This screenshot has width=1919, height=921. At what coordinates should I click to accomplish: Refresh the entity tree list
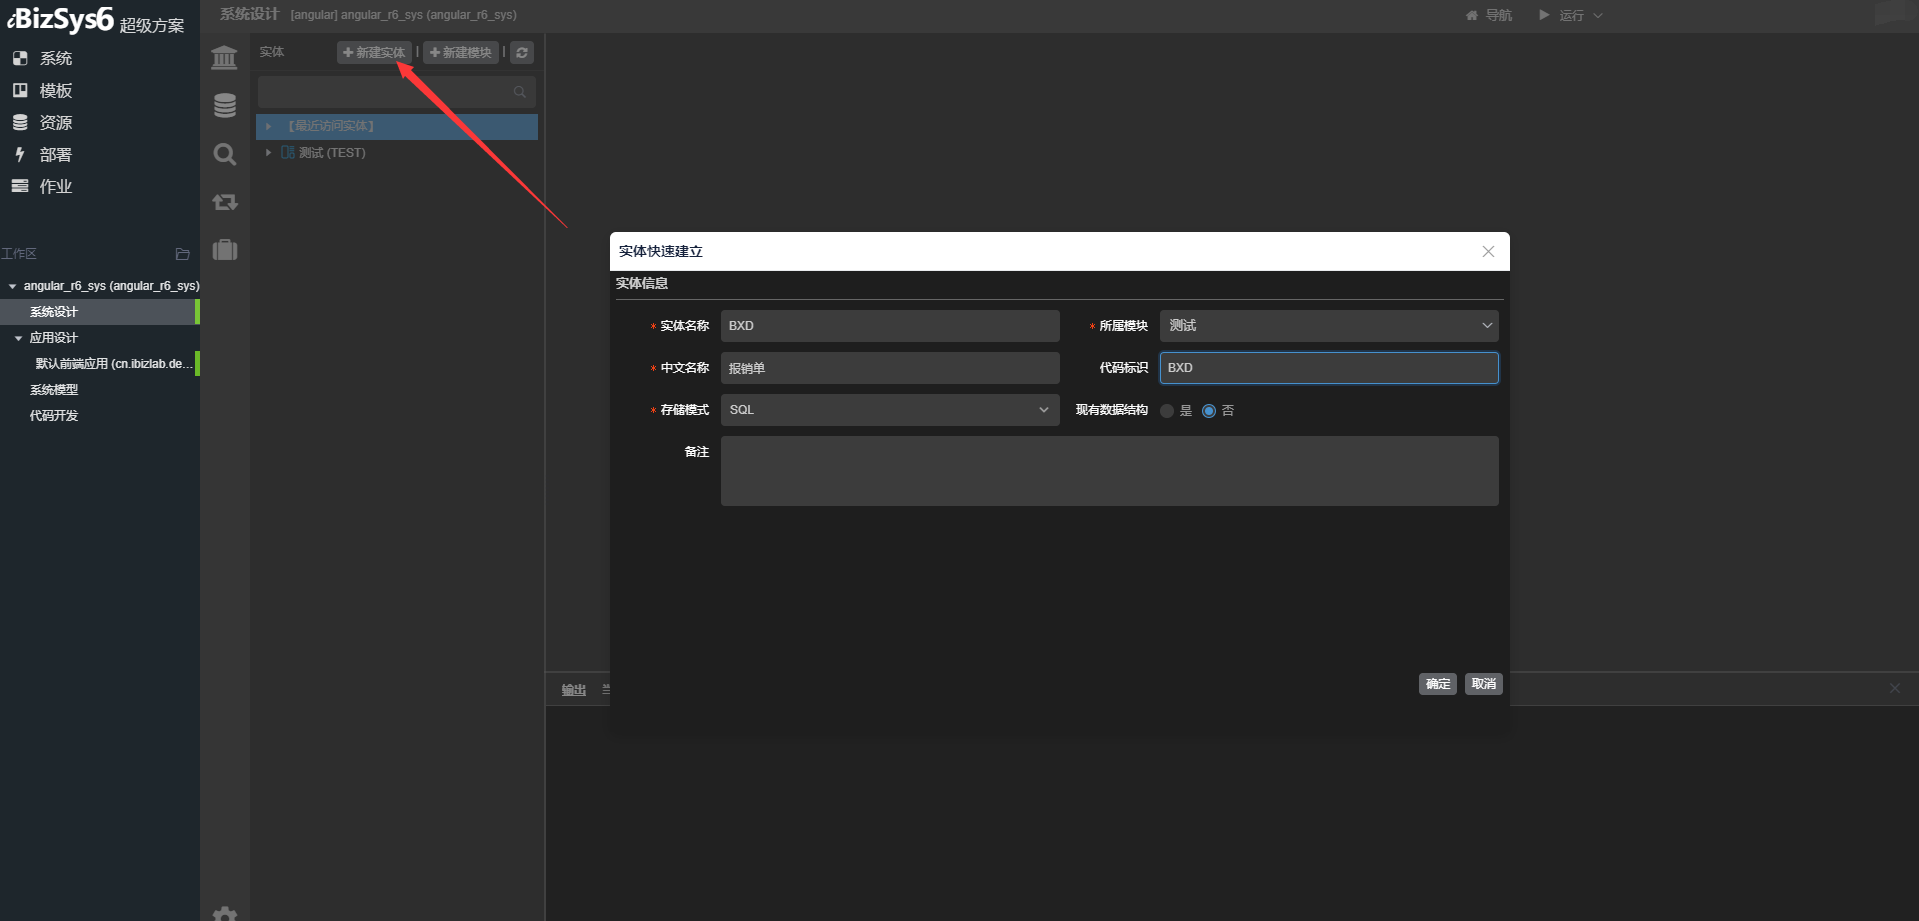point(522,52)
